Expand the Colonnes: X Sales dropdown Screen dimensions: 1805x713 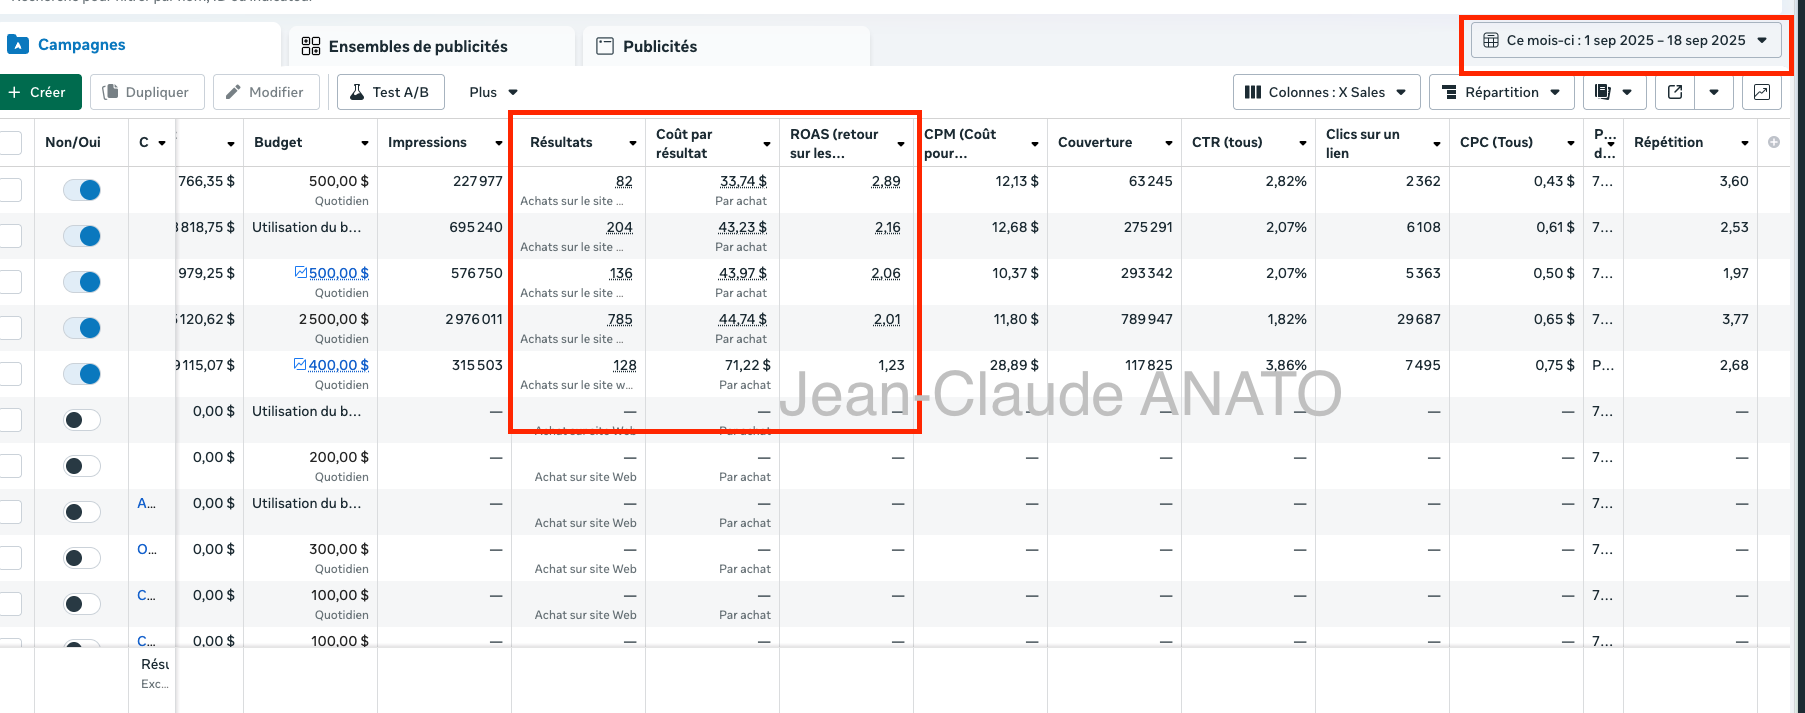point(1326,92)
